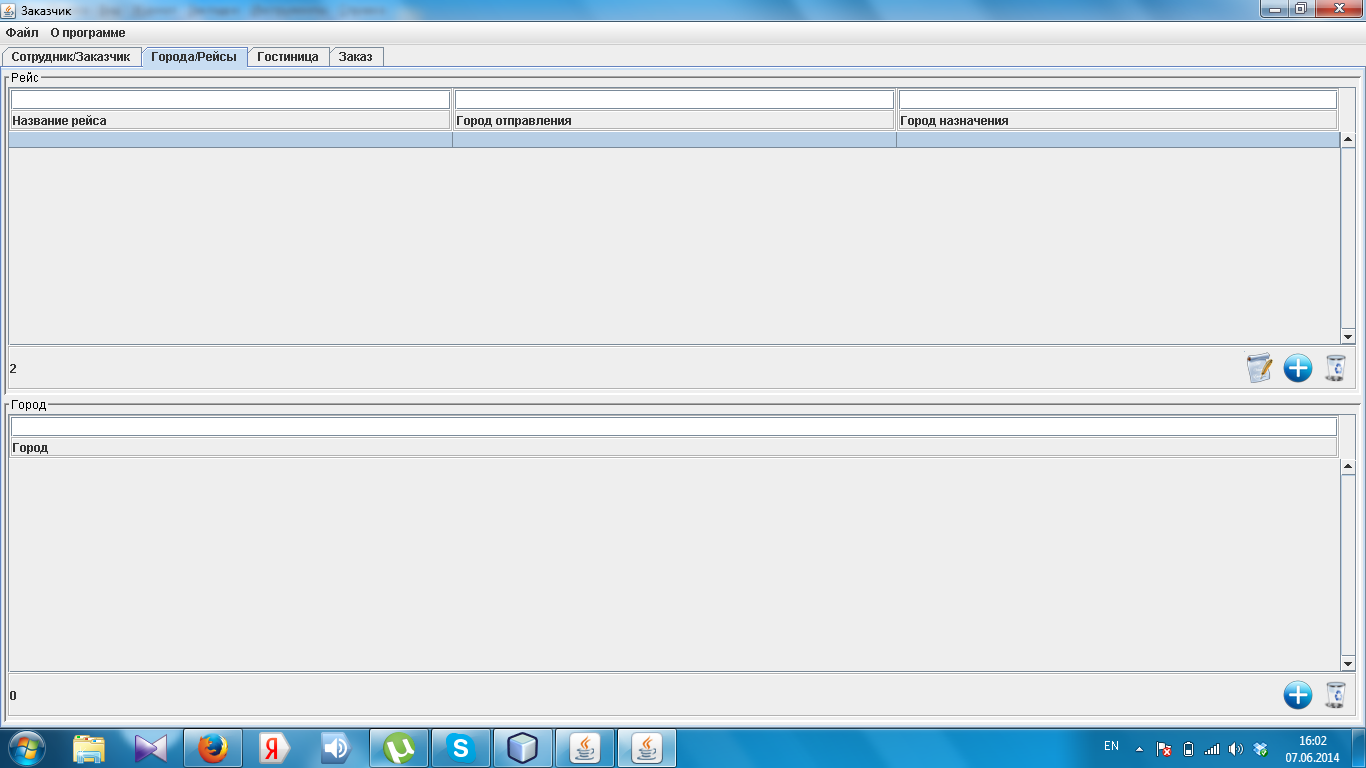This screenshot has width=1366, height=768.
Task: Click the Город table scrollbar up arrow
Action: pyautogui.click(x=1347, y=467)
